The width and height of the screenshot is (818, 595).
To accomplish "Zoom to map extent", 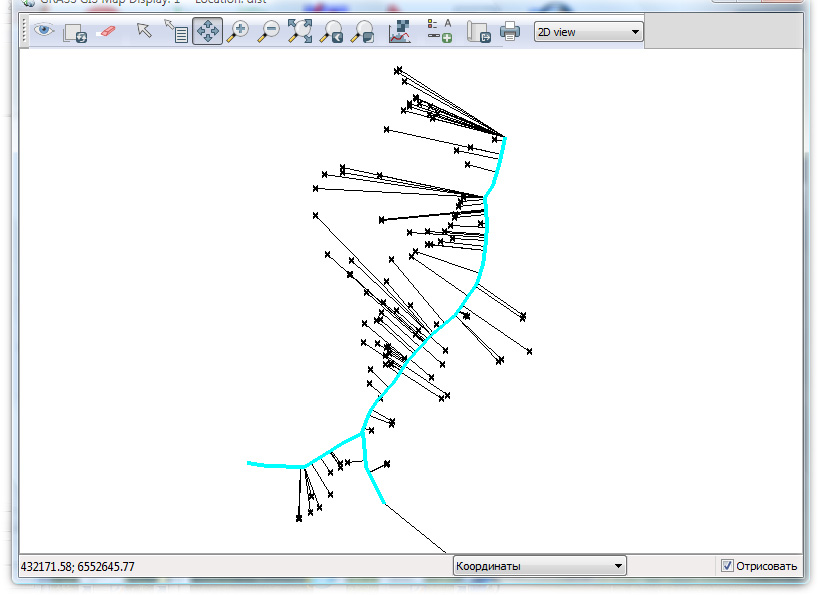I will [300, 31].
